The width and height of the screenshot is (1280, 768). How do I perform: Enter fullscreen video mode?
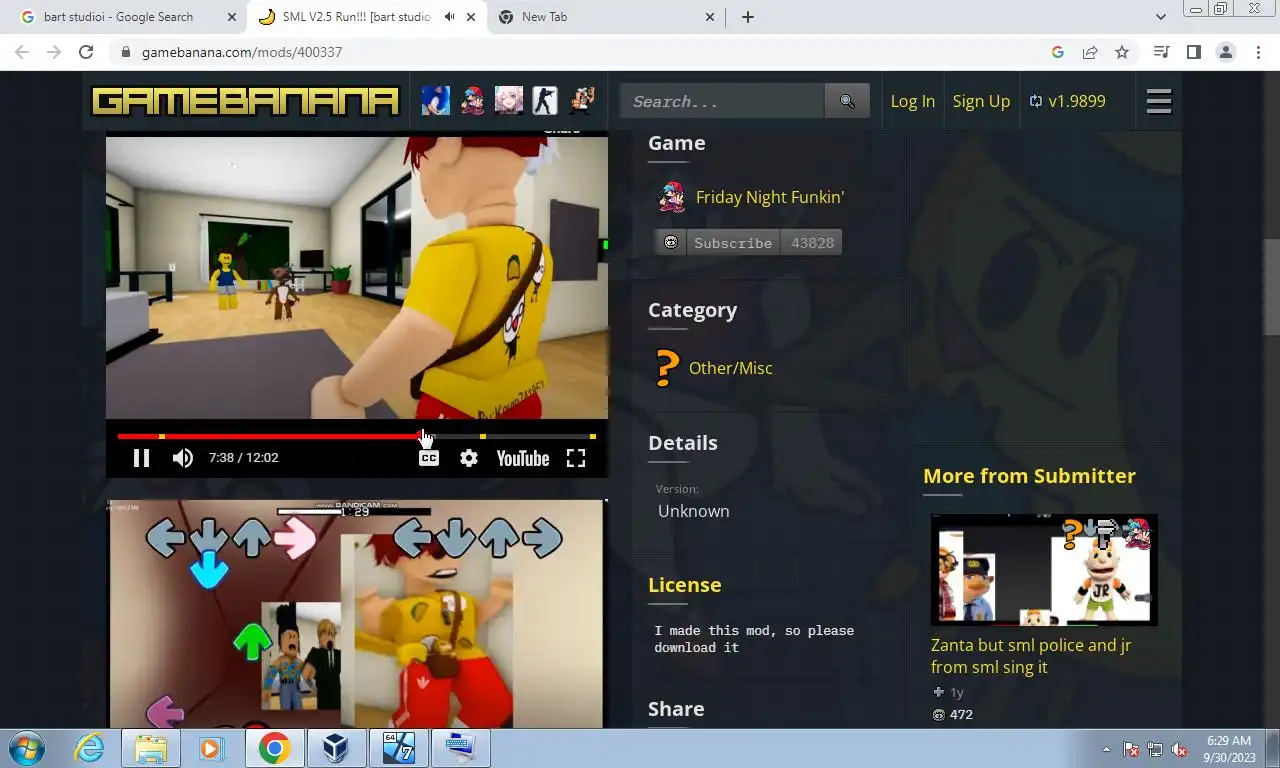[x=576, y=458]
